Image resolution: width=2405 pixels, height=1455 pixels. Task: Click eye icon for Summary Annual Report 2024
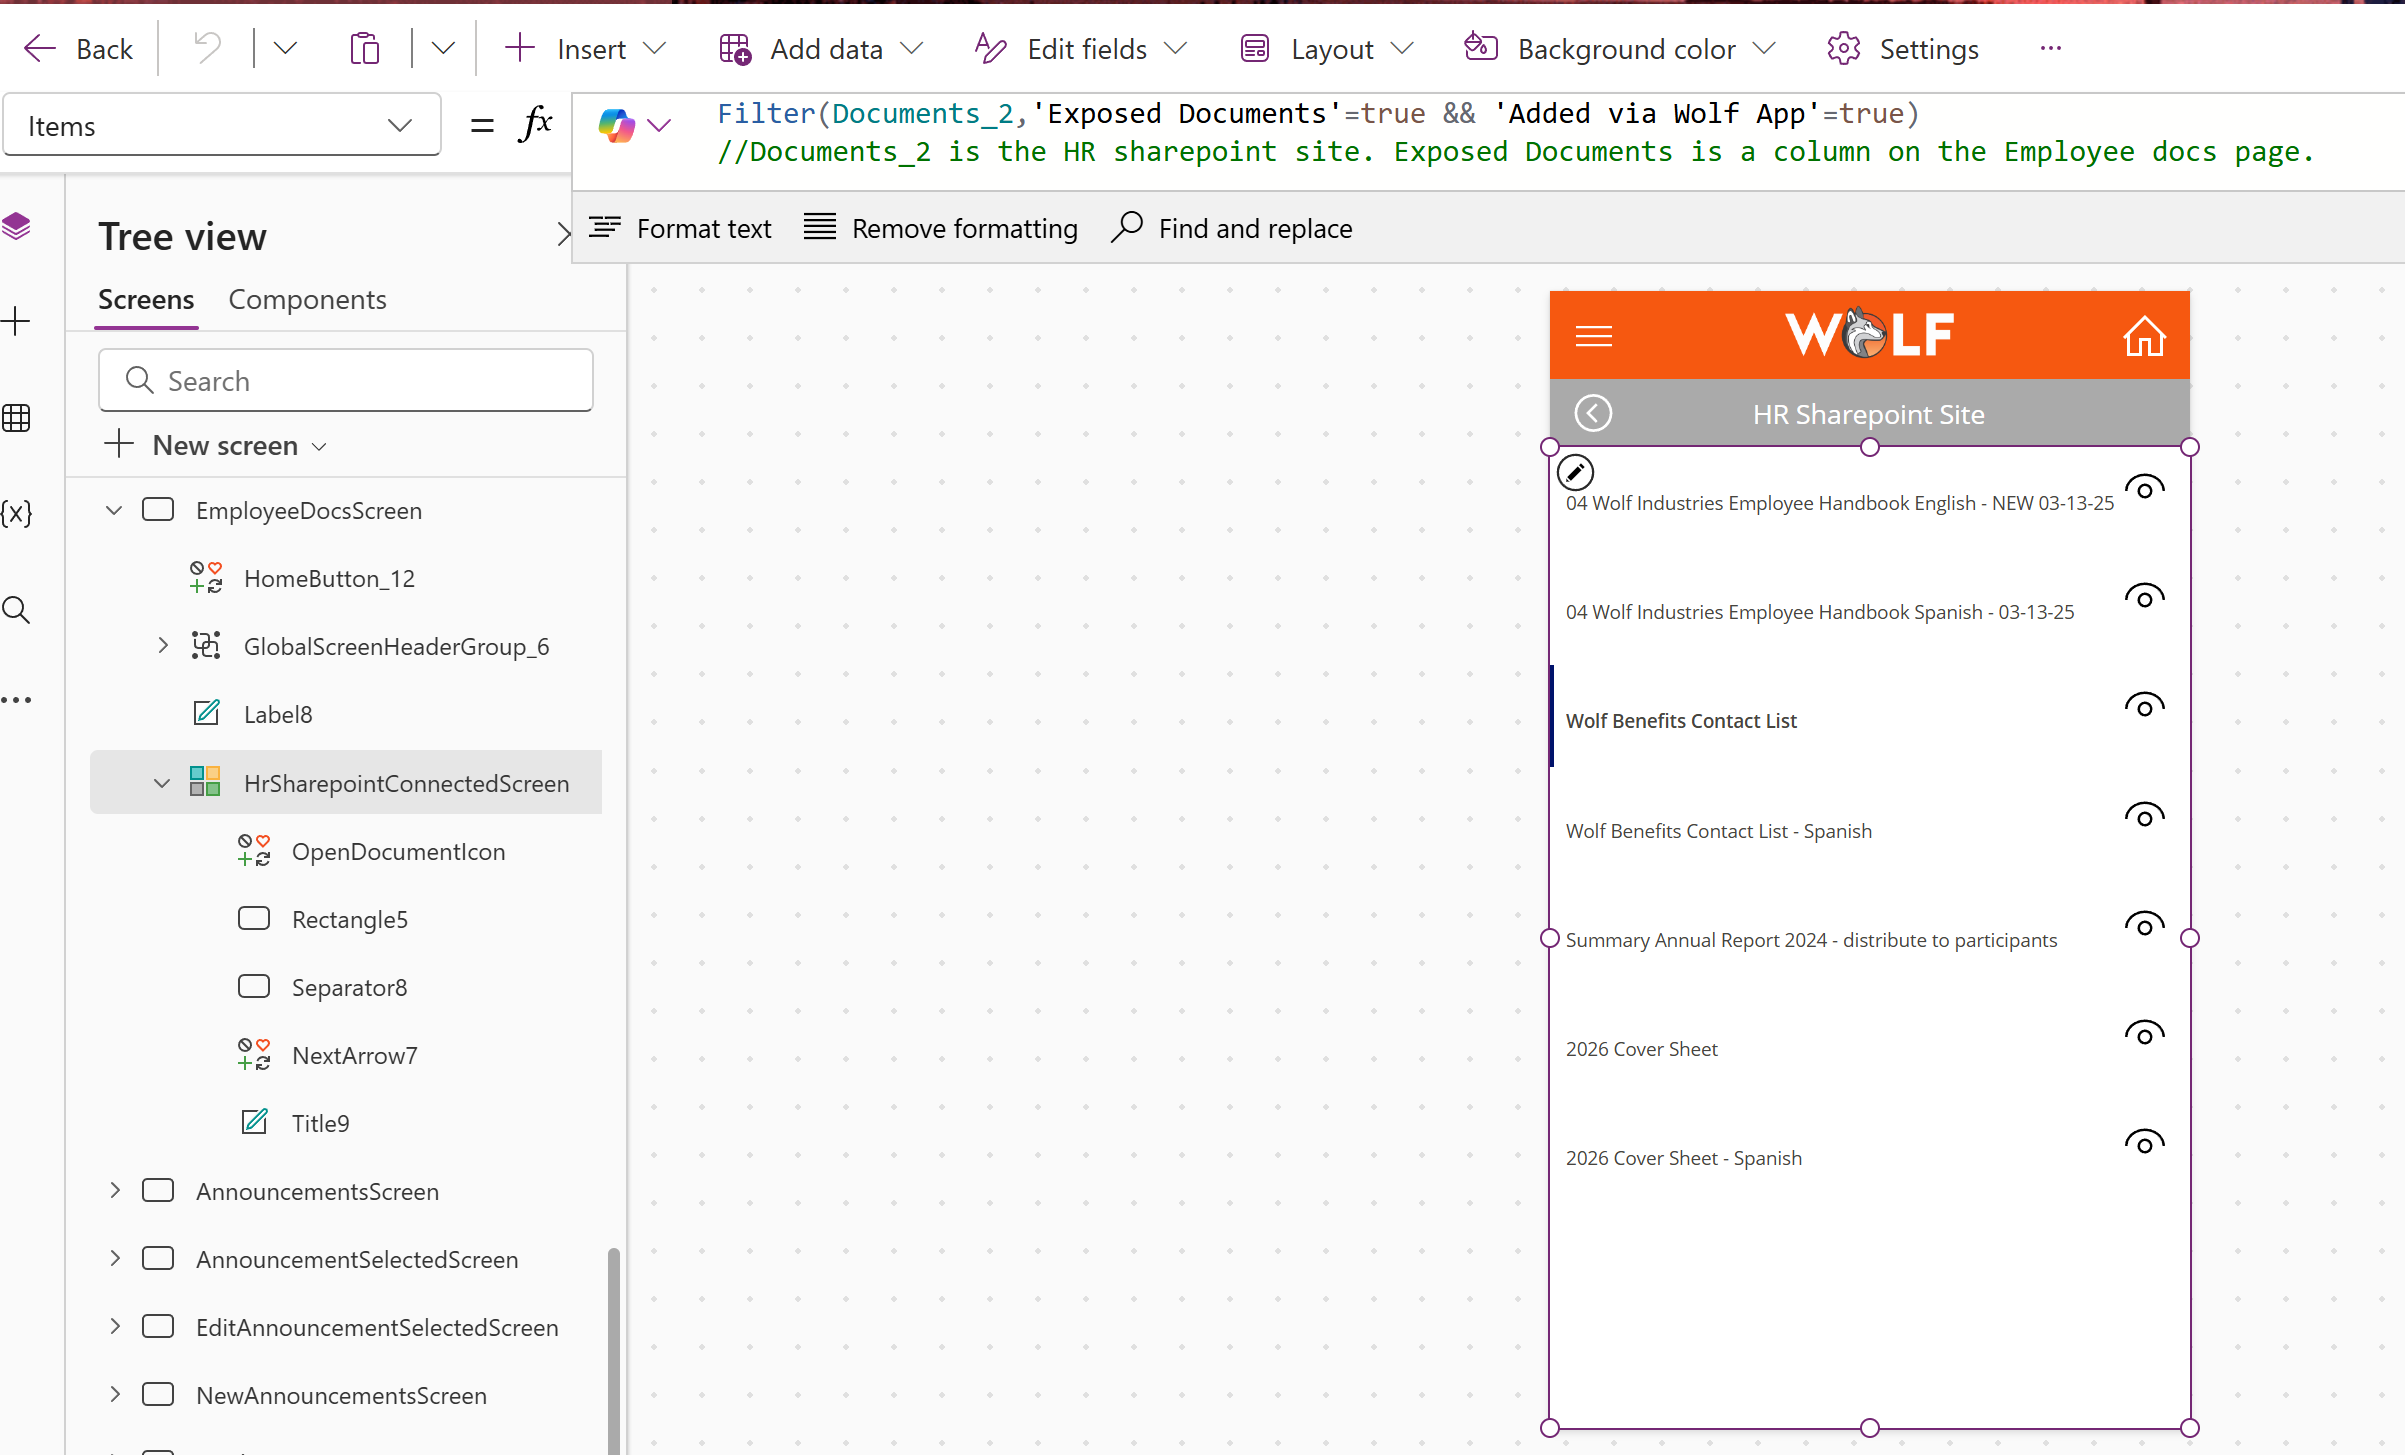click(x=2144, y=925)
